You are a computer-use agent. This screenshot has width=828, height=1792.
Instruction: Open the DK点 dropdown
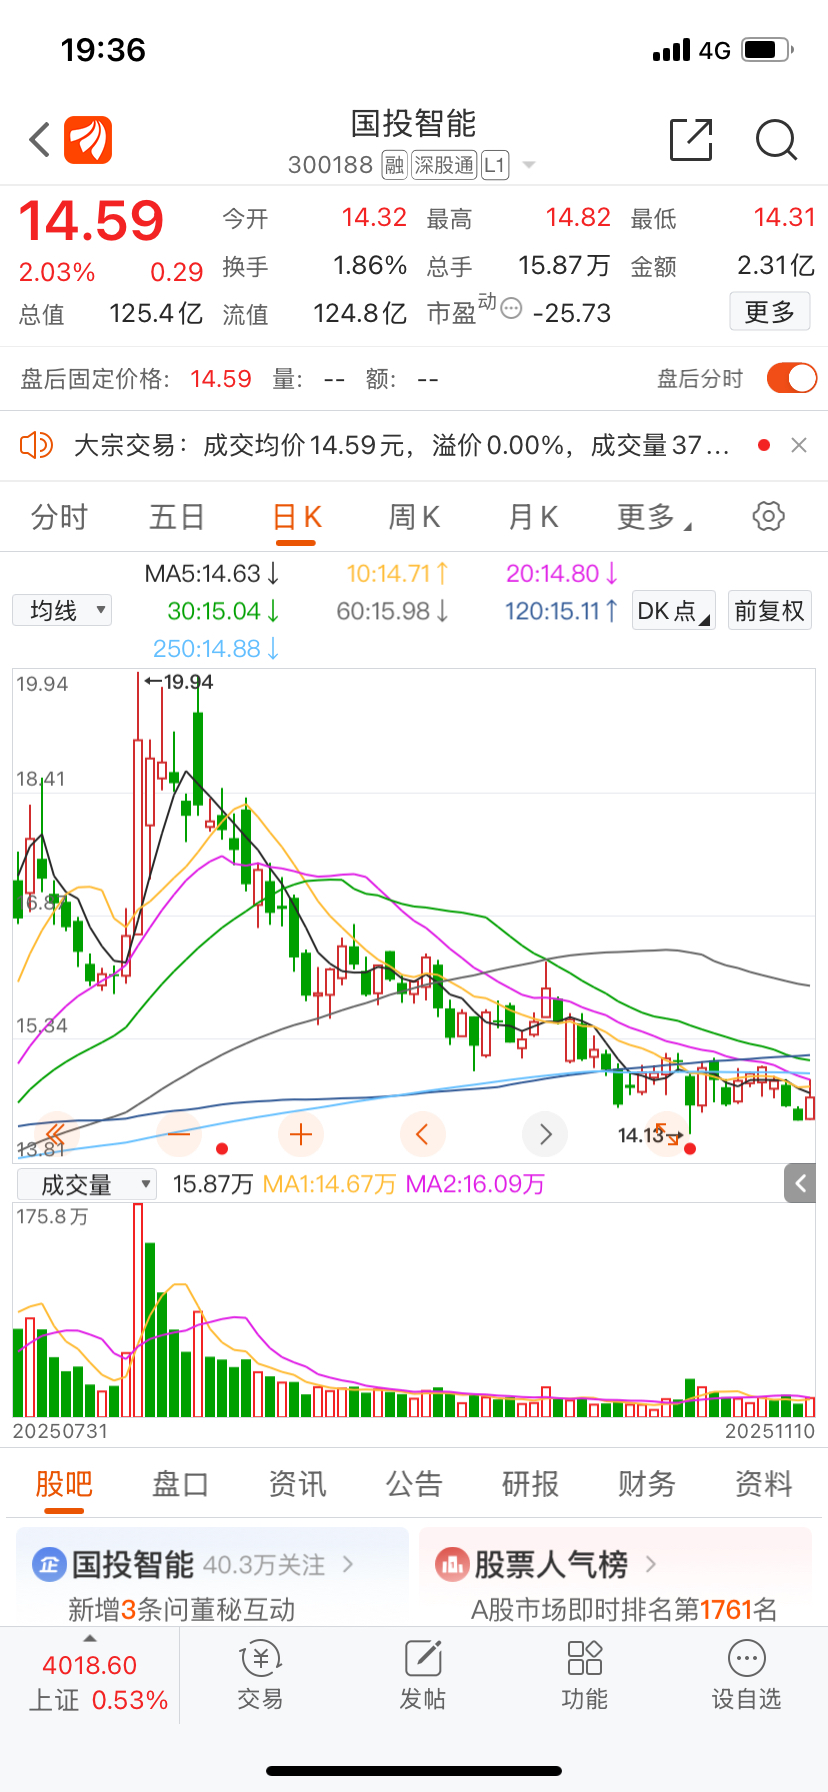673,610
